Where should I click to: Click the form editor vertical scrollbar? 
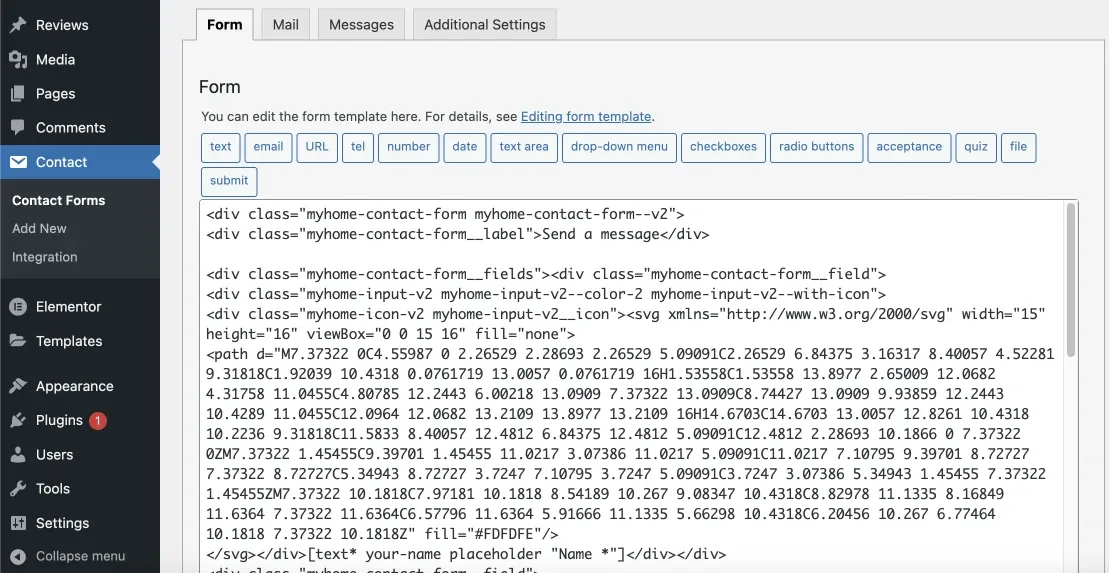1071,280
